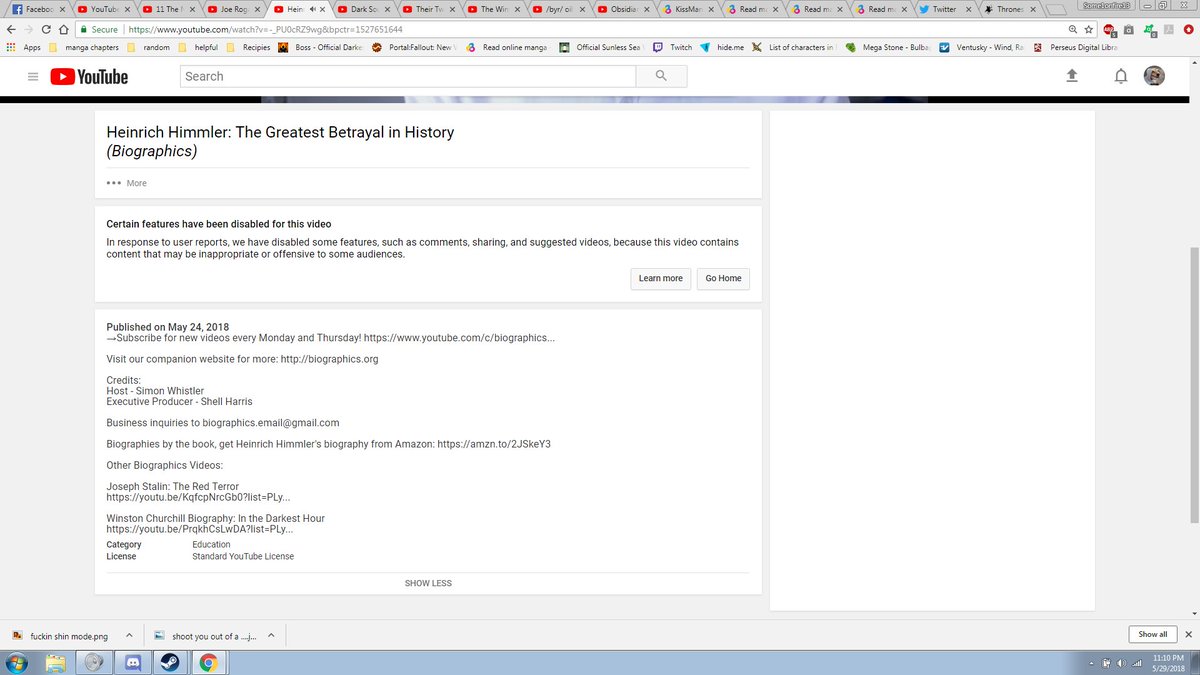Click the Education category link

click(x=211, y=545)
